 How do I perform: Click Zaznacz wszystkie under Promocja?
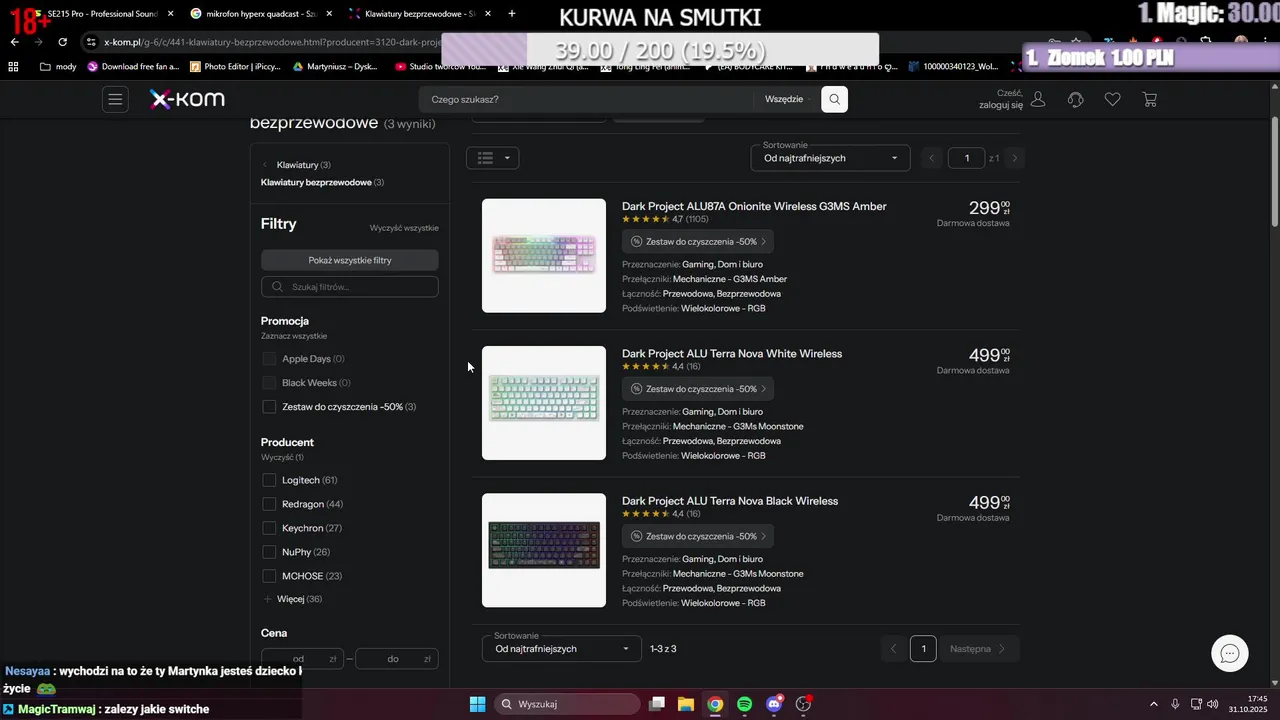click(x=294, y=336)
